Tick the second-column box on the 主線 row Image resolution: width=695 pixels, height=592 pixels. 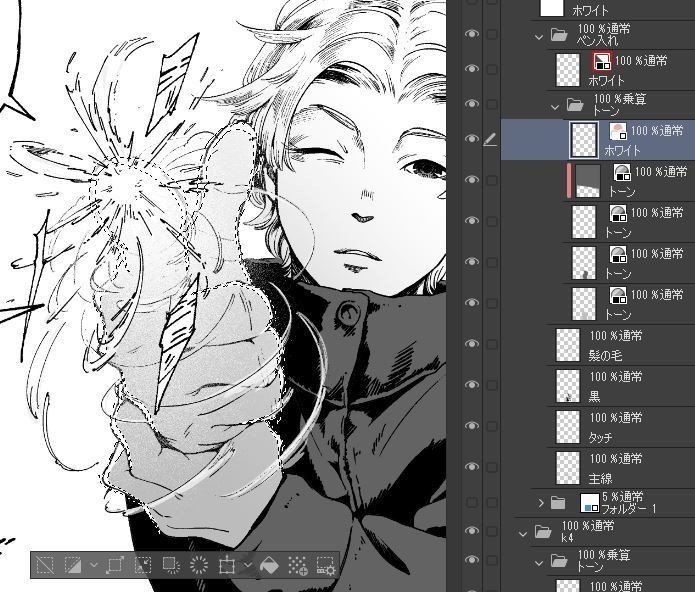(x=492, y=467)
